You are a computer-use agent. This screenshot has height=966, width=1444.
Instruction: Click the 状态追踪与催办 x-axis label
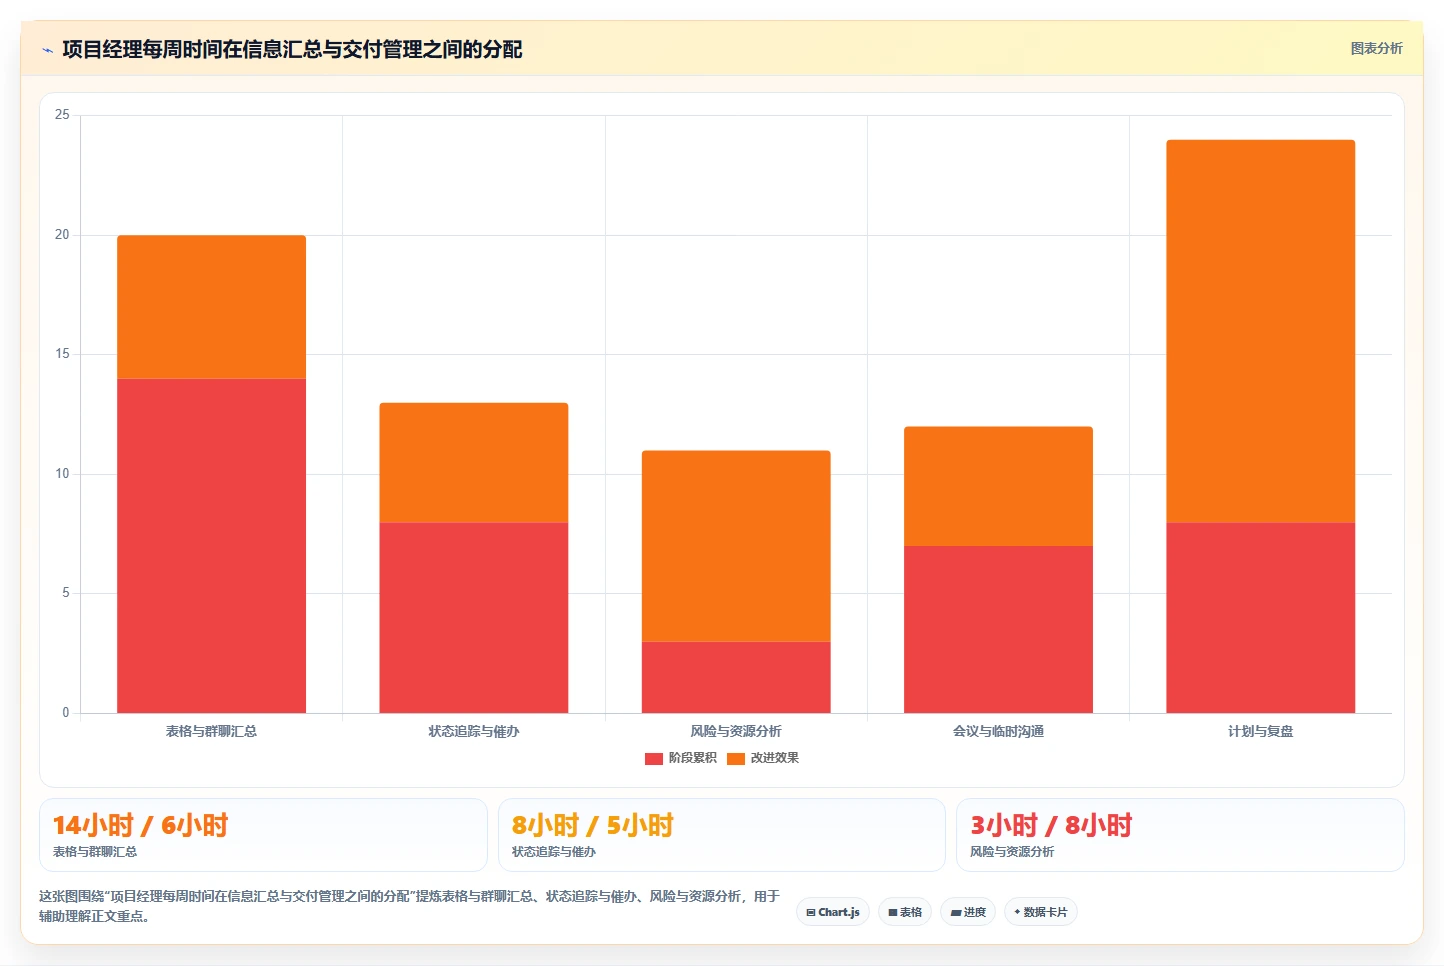(x=474, y=731)
